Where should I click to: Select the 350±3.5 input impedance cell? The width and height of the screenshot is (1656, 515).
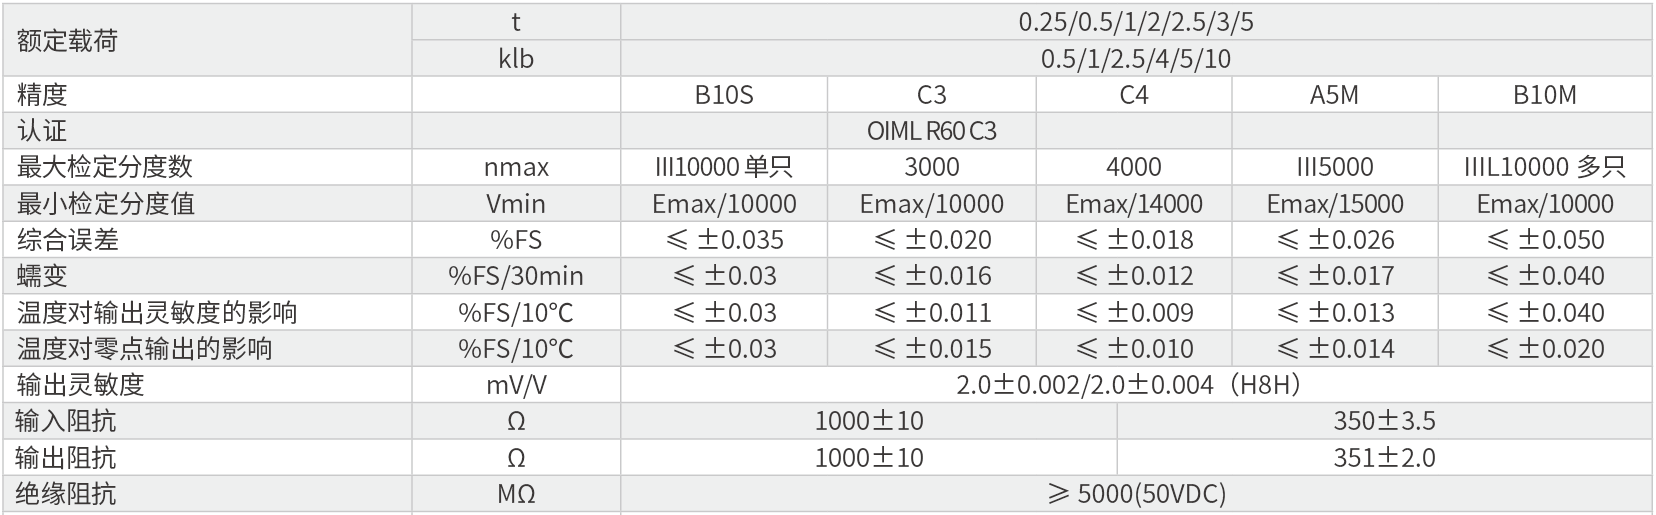[1384, 421]
